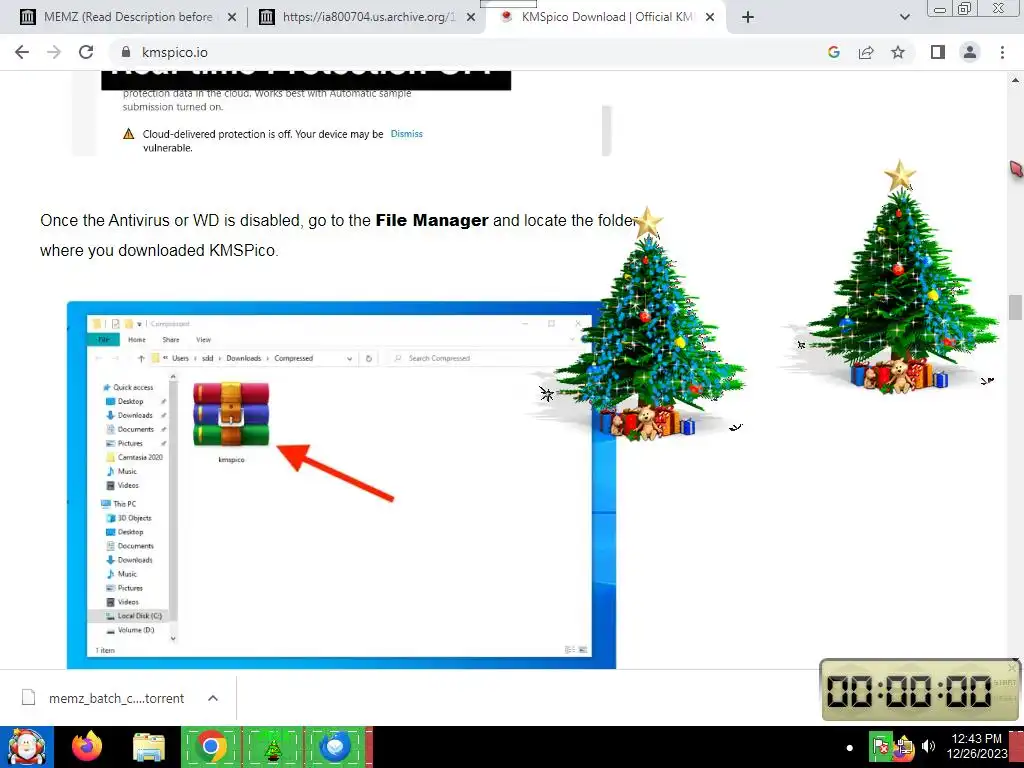Viewport: 1024px width, 768px height.
Task: Open File Explorer from the taskbar
Action: 149,746
